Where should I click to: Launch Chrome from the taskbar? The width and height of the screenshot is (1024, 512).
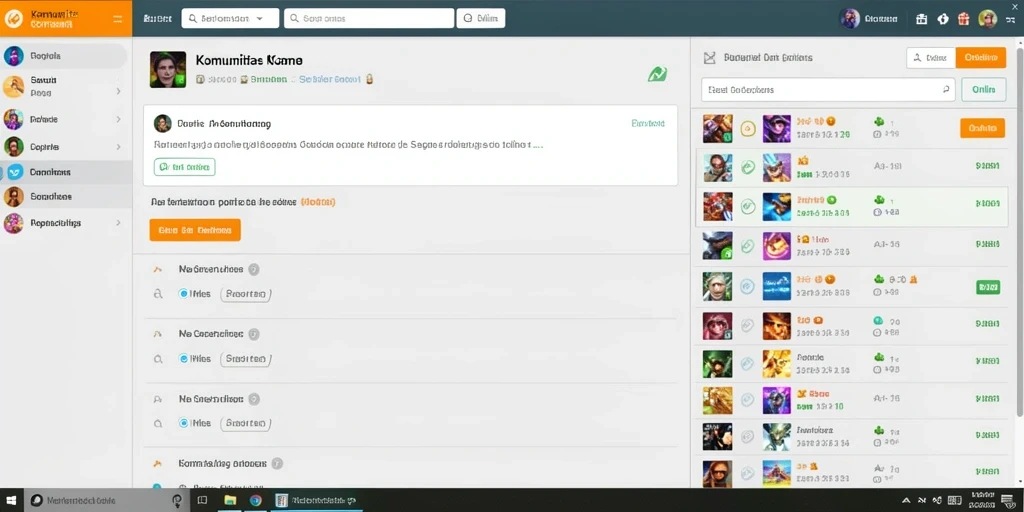[x=255, y=500]
